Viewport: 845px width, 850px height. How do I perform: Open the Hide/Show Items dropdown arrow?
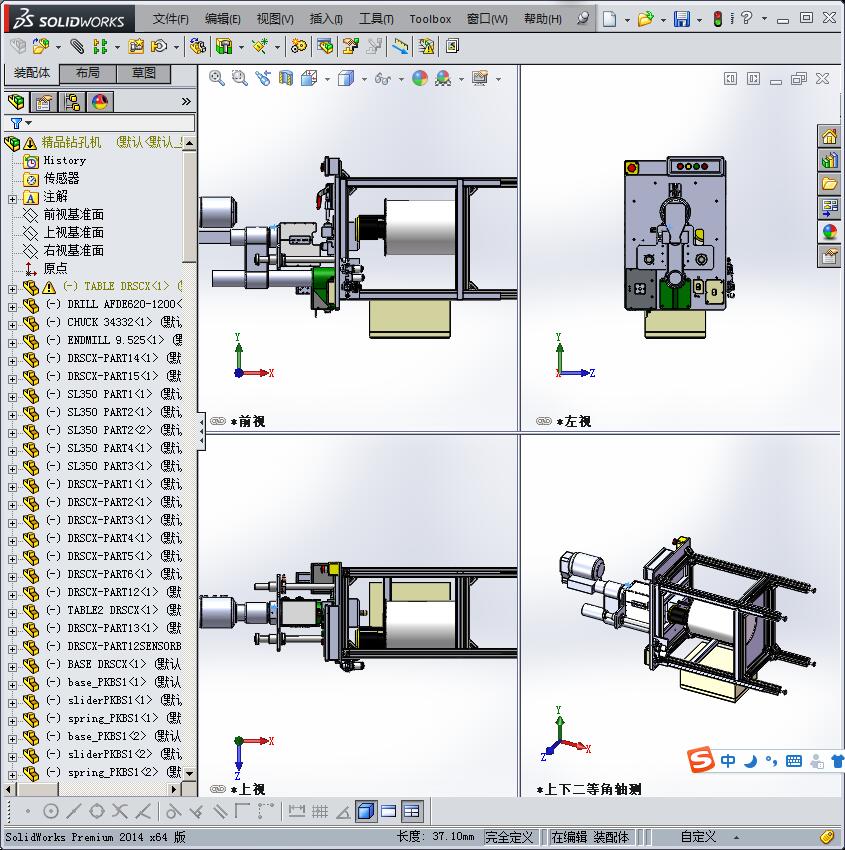click(x=401, y=80)
